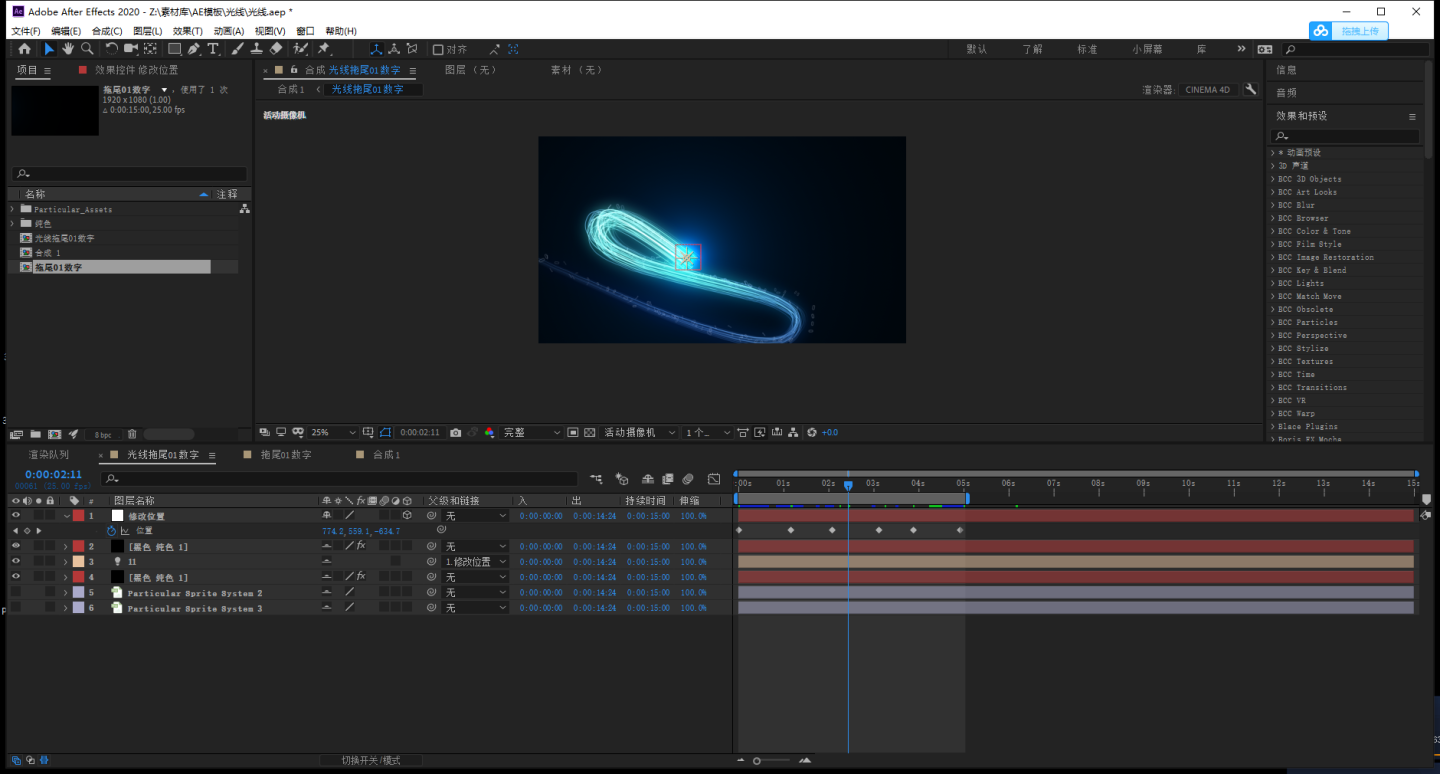Select the 标准 workspace

(1087, 49)
